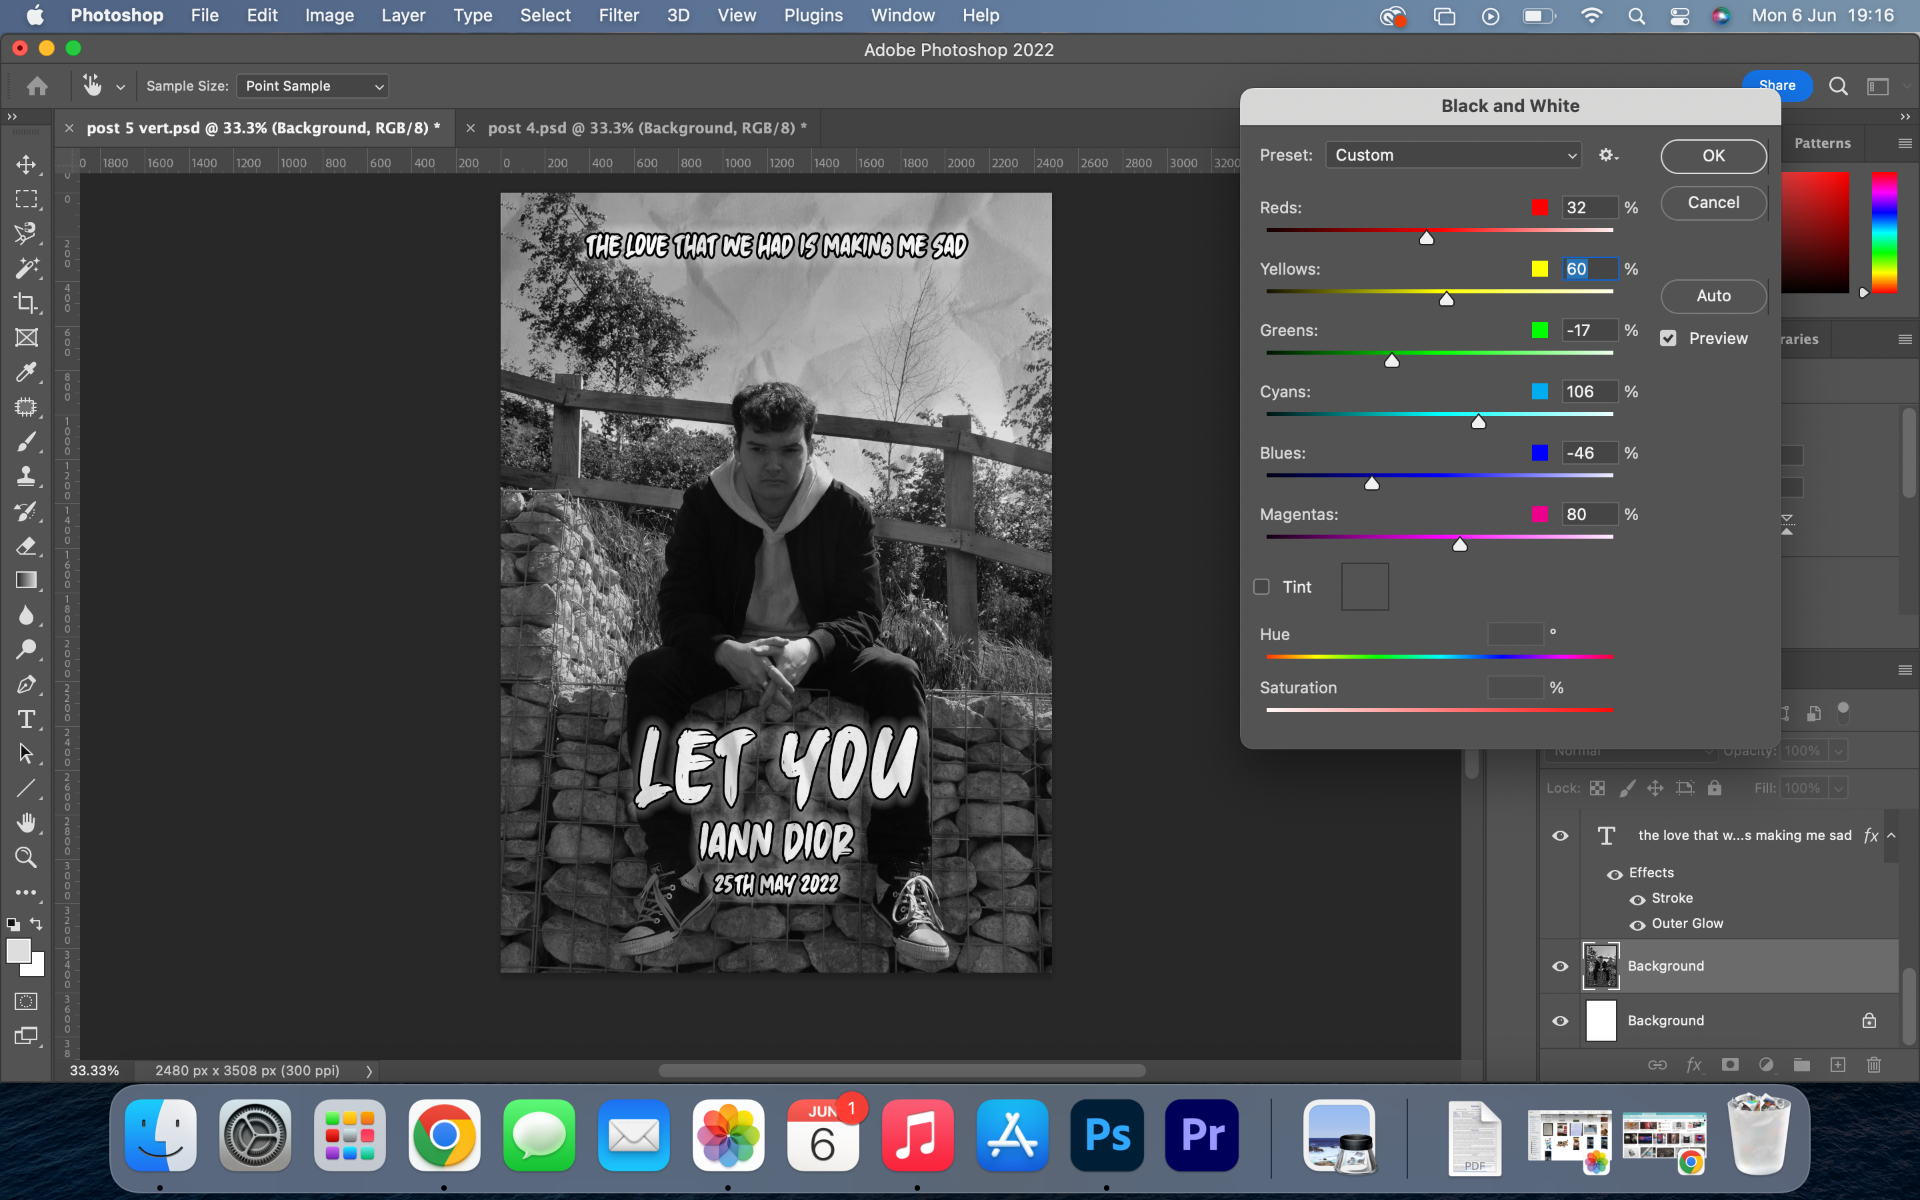Screen dimensions: 1920x1200
Task: Click the Cyans slider handle
Action: tap(1478, 422)
